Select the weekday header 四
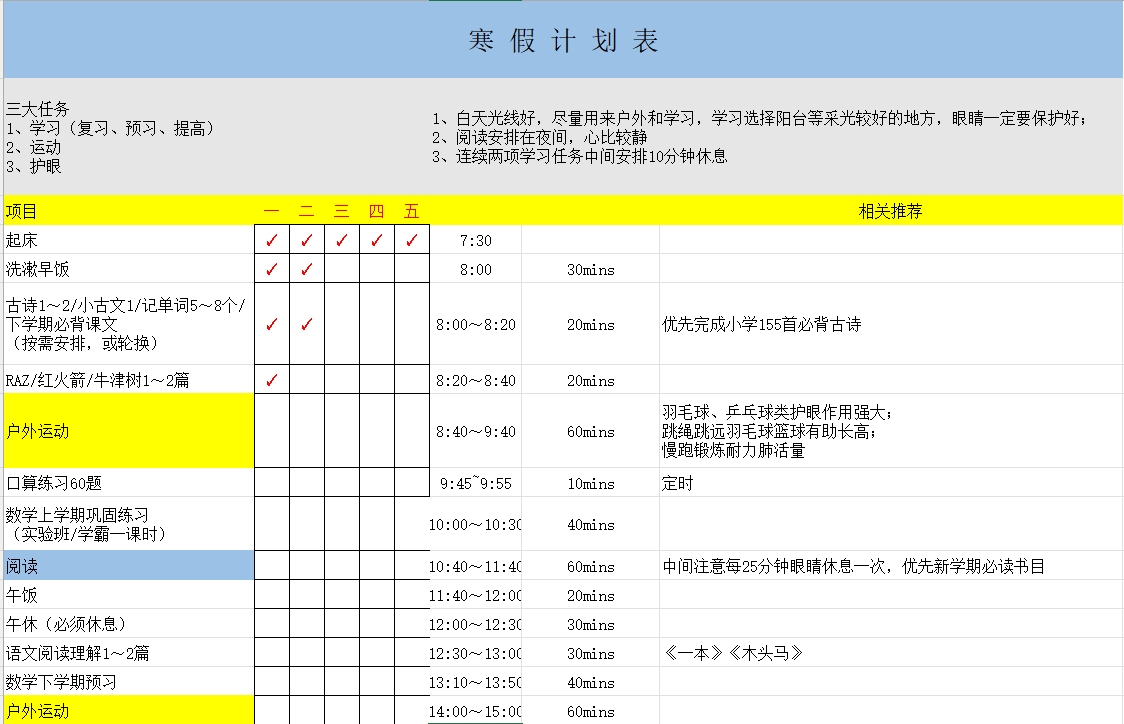The height and width of the screenshot is (724, 1124). coord(376,211)
